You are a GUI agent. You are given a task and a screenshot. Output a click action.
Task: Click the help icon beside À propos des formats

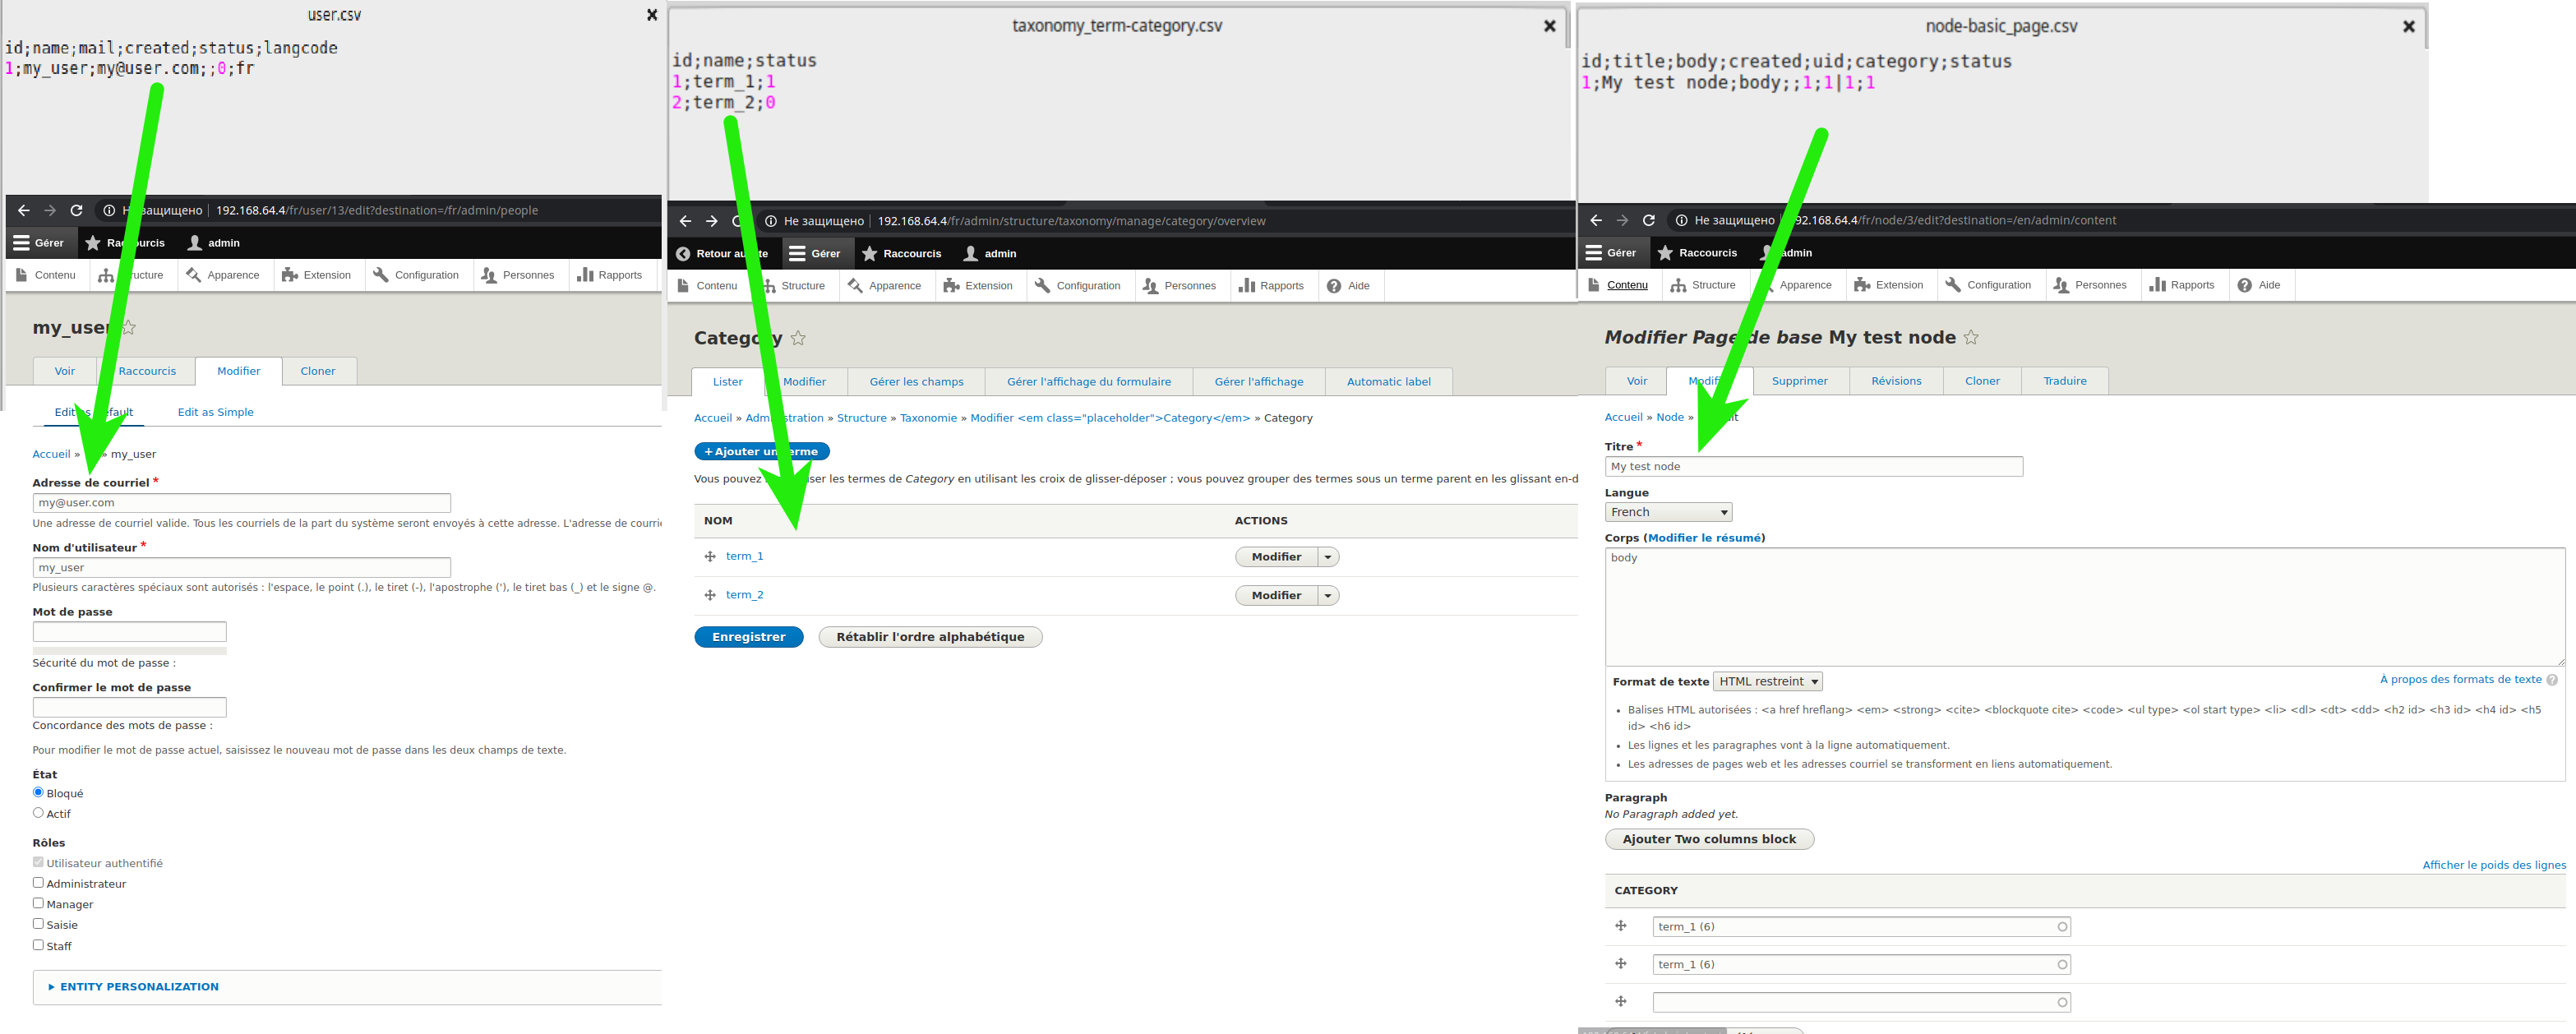[2552, 680]
